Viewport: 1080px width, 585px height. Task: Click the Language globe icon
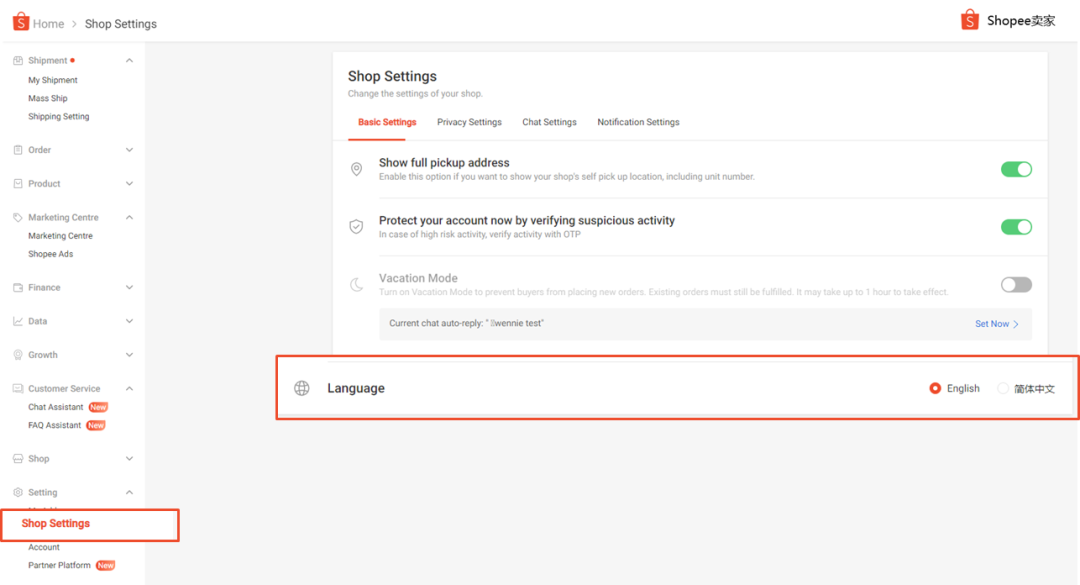coord(302,388)
